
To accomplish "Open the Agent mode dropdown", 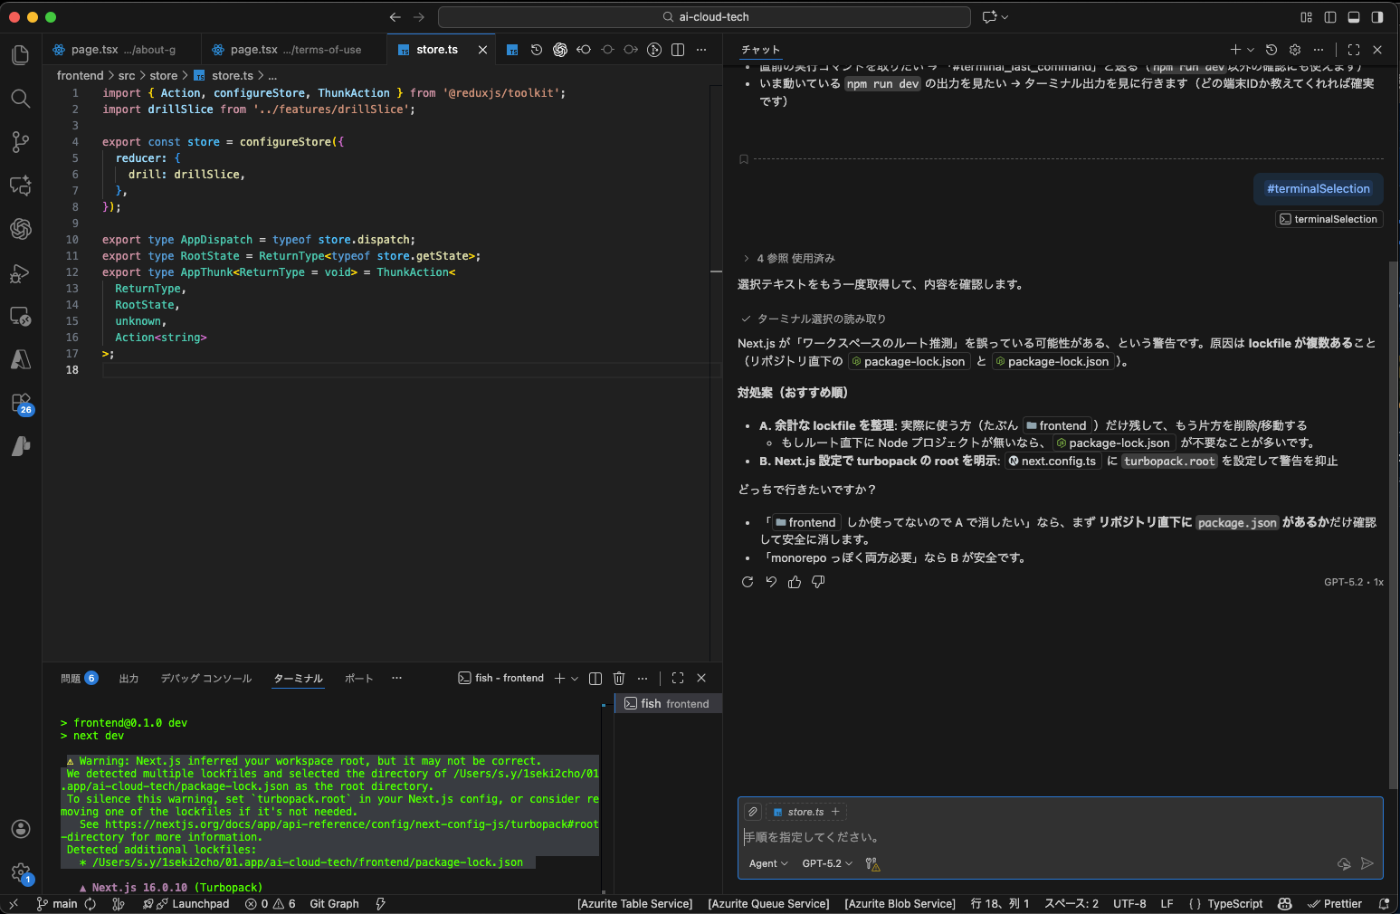I will point(768,864).
